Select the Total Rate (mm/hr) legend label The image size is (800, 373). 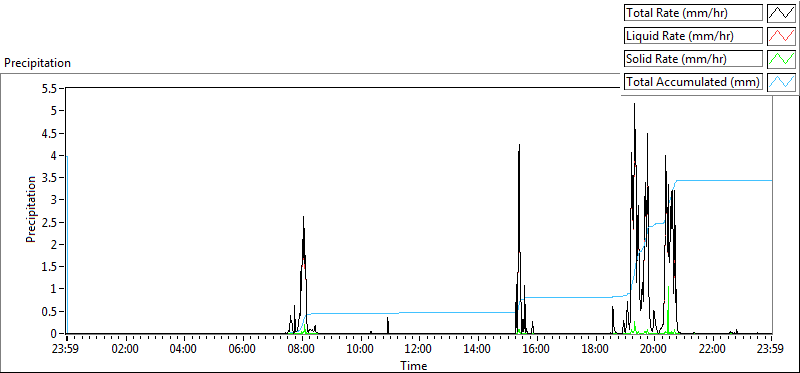(693, 13)
